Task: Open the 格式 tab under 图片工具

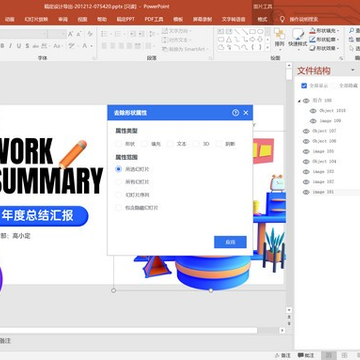Action: click(x=262, y=19)
